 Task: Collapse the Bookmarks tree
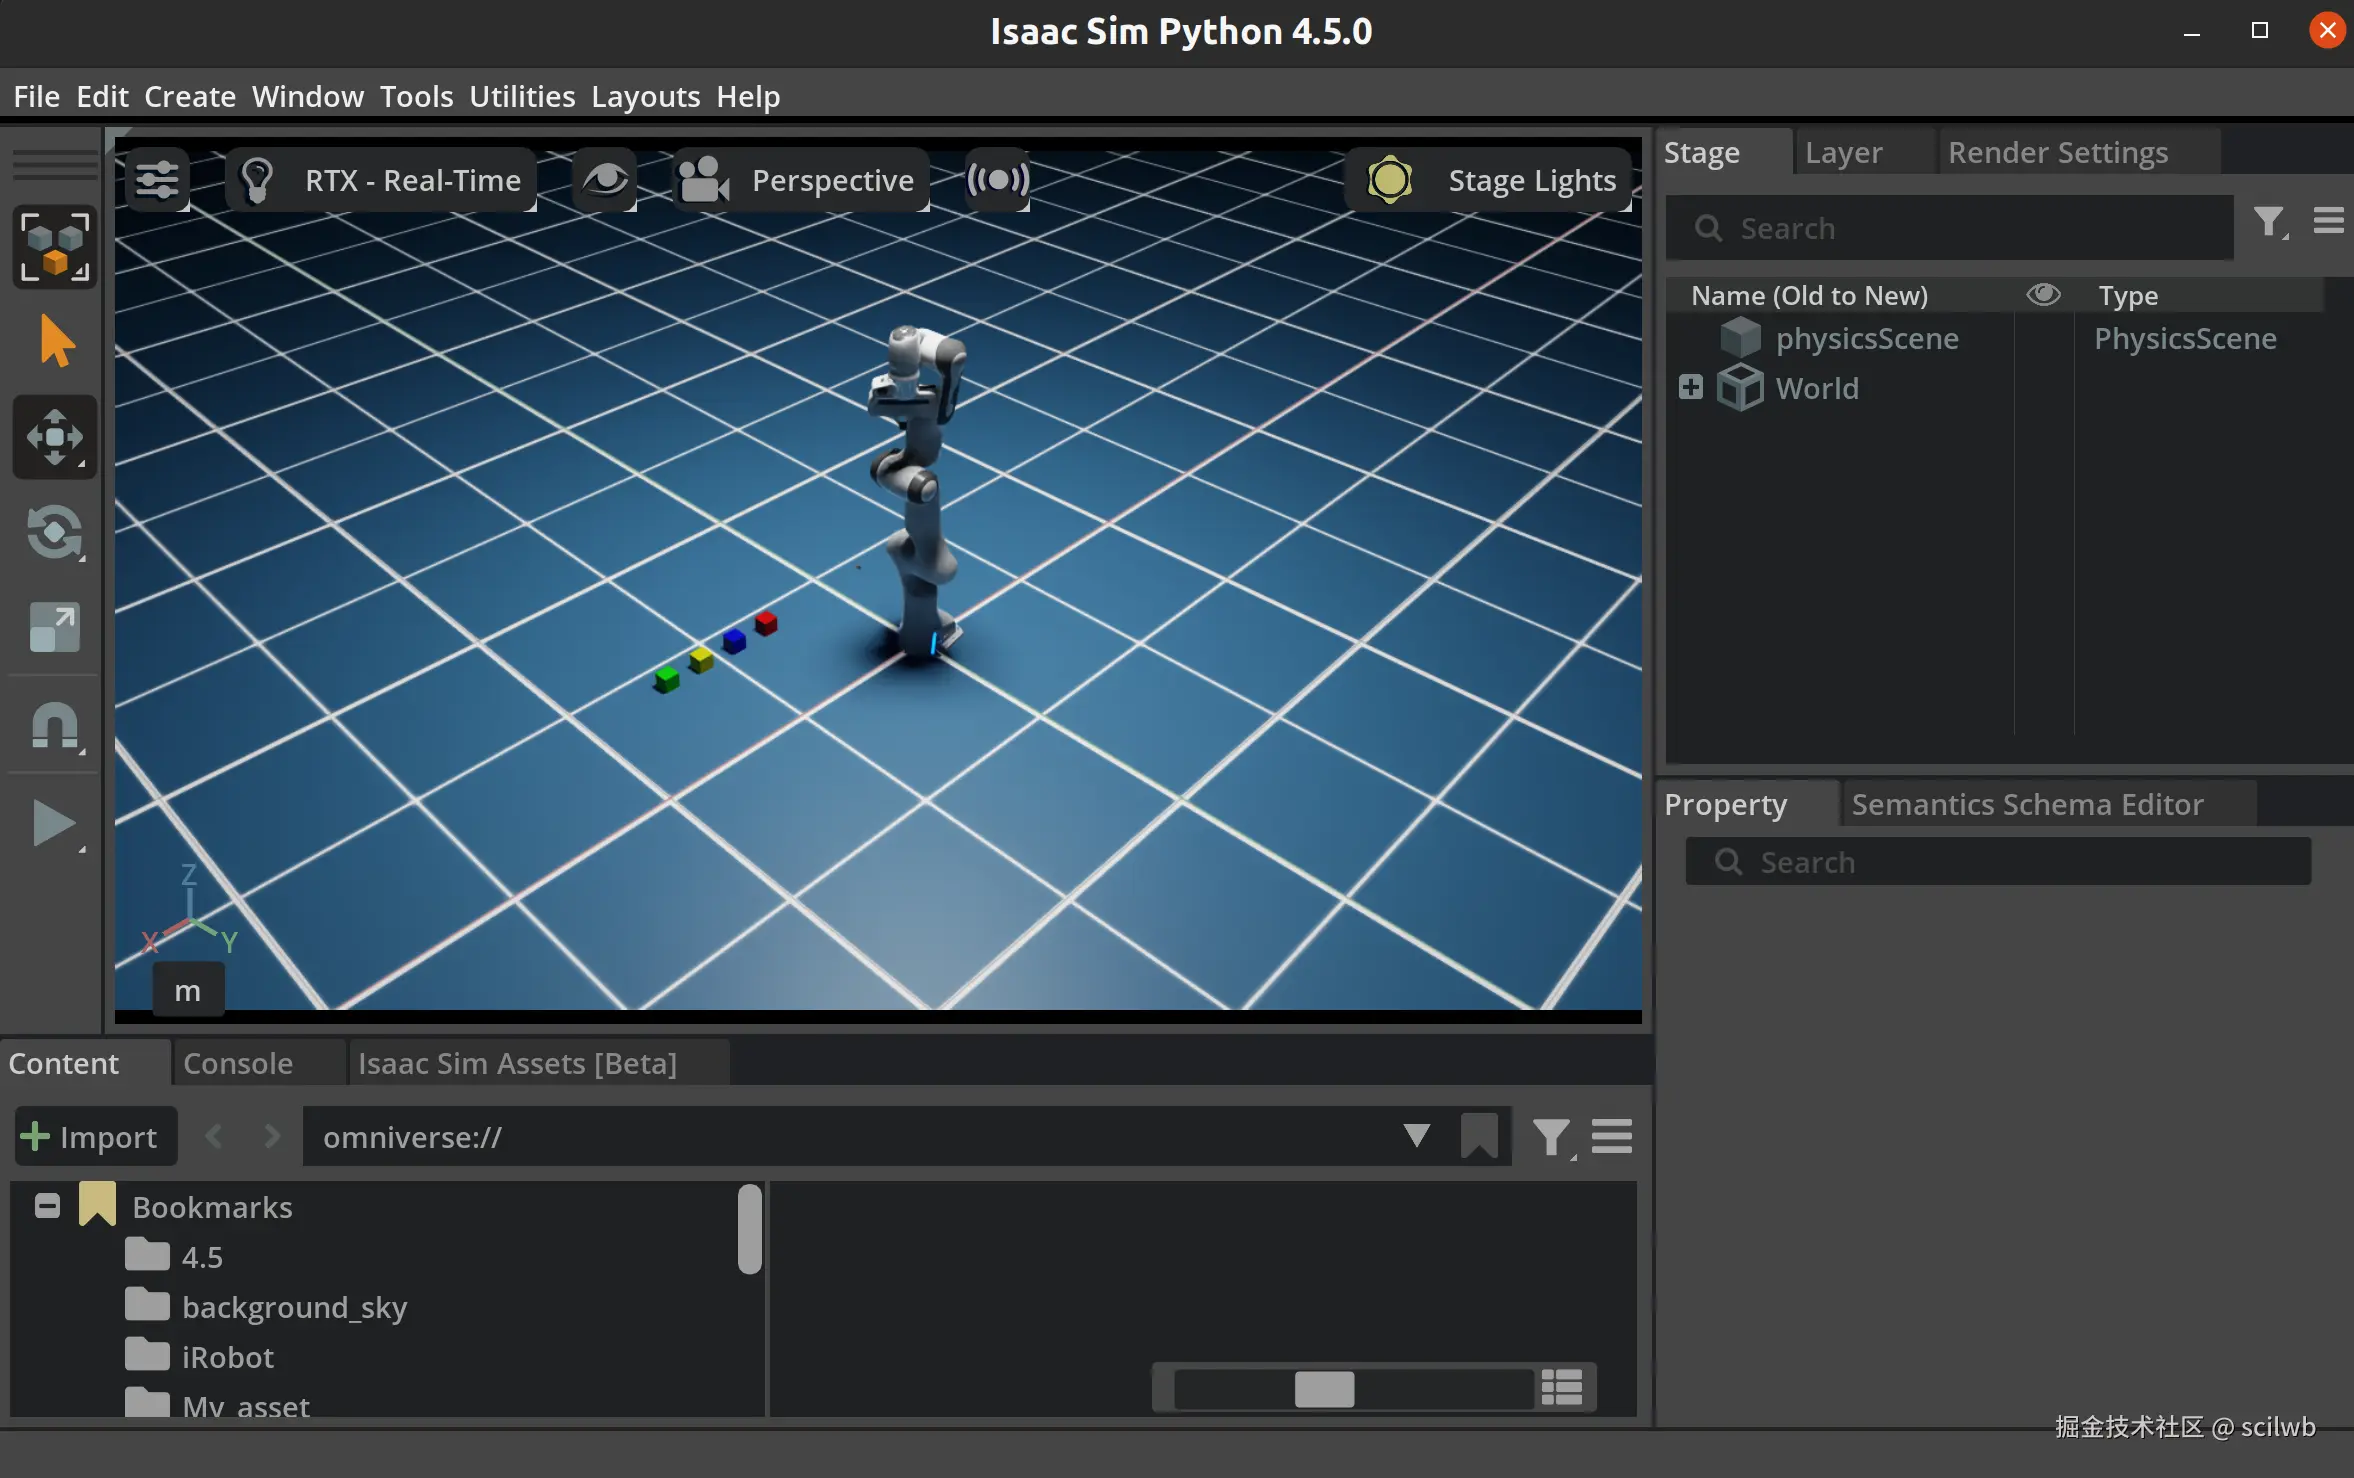tap(47, 1206)
